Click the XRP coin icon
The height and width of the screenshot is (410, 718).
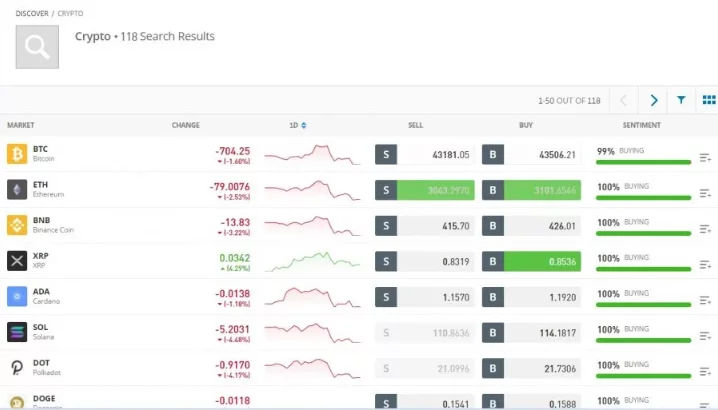coord(16,261)
